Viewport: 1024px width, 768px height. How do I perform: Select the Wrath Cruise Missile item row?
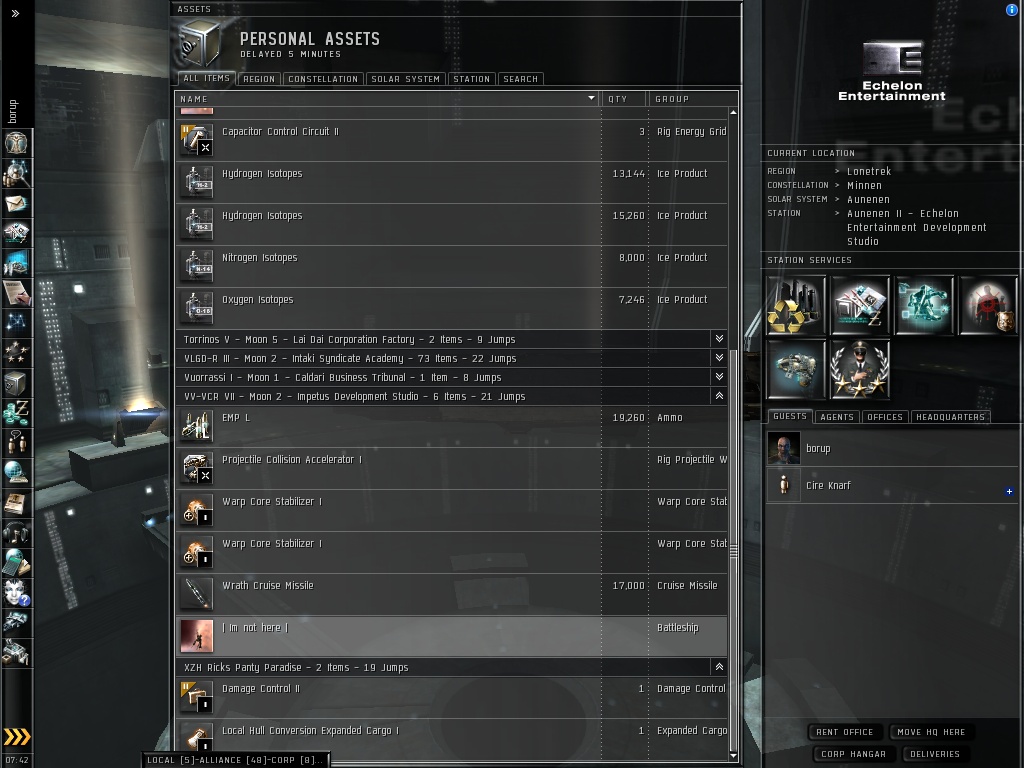(451, 595)
